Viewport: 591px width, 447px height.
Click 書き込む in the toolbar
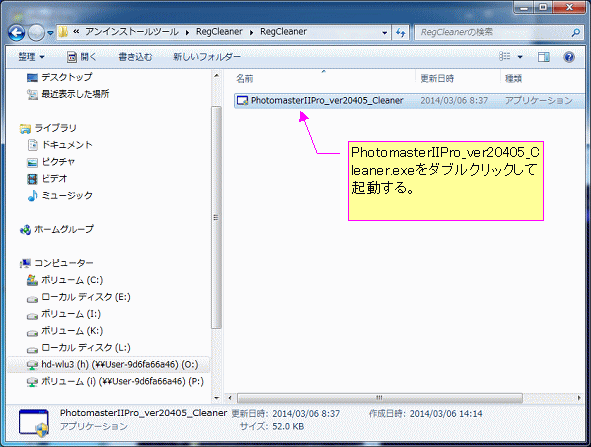coord(135,57)
